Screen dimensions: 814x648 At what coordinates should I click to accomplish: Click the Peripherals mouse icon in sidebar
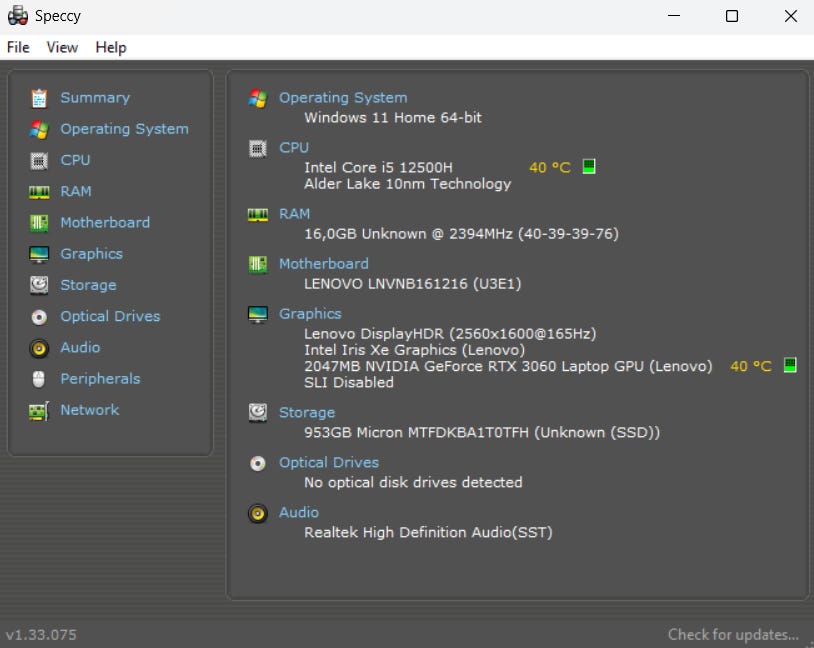click(x=39, y=379)
